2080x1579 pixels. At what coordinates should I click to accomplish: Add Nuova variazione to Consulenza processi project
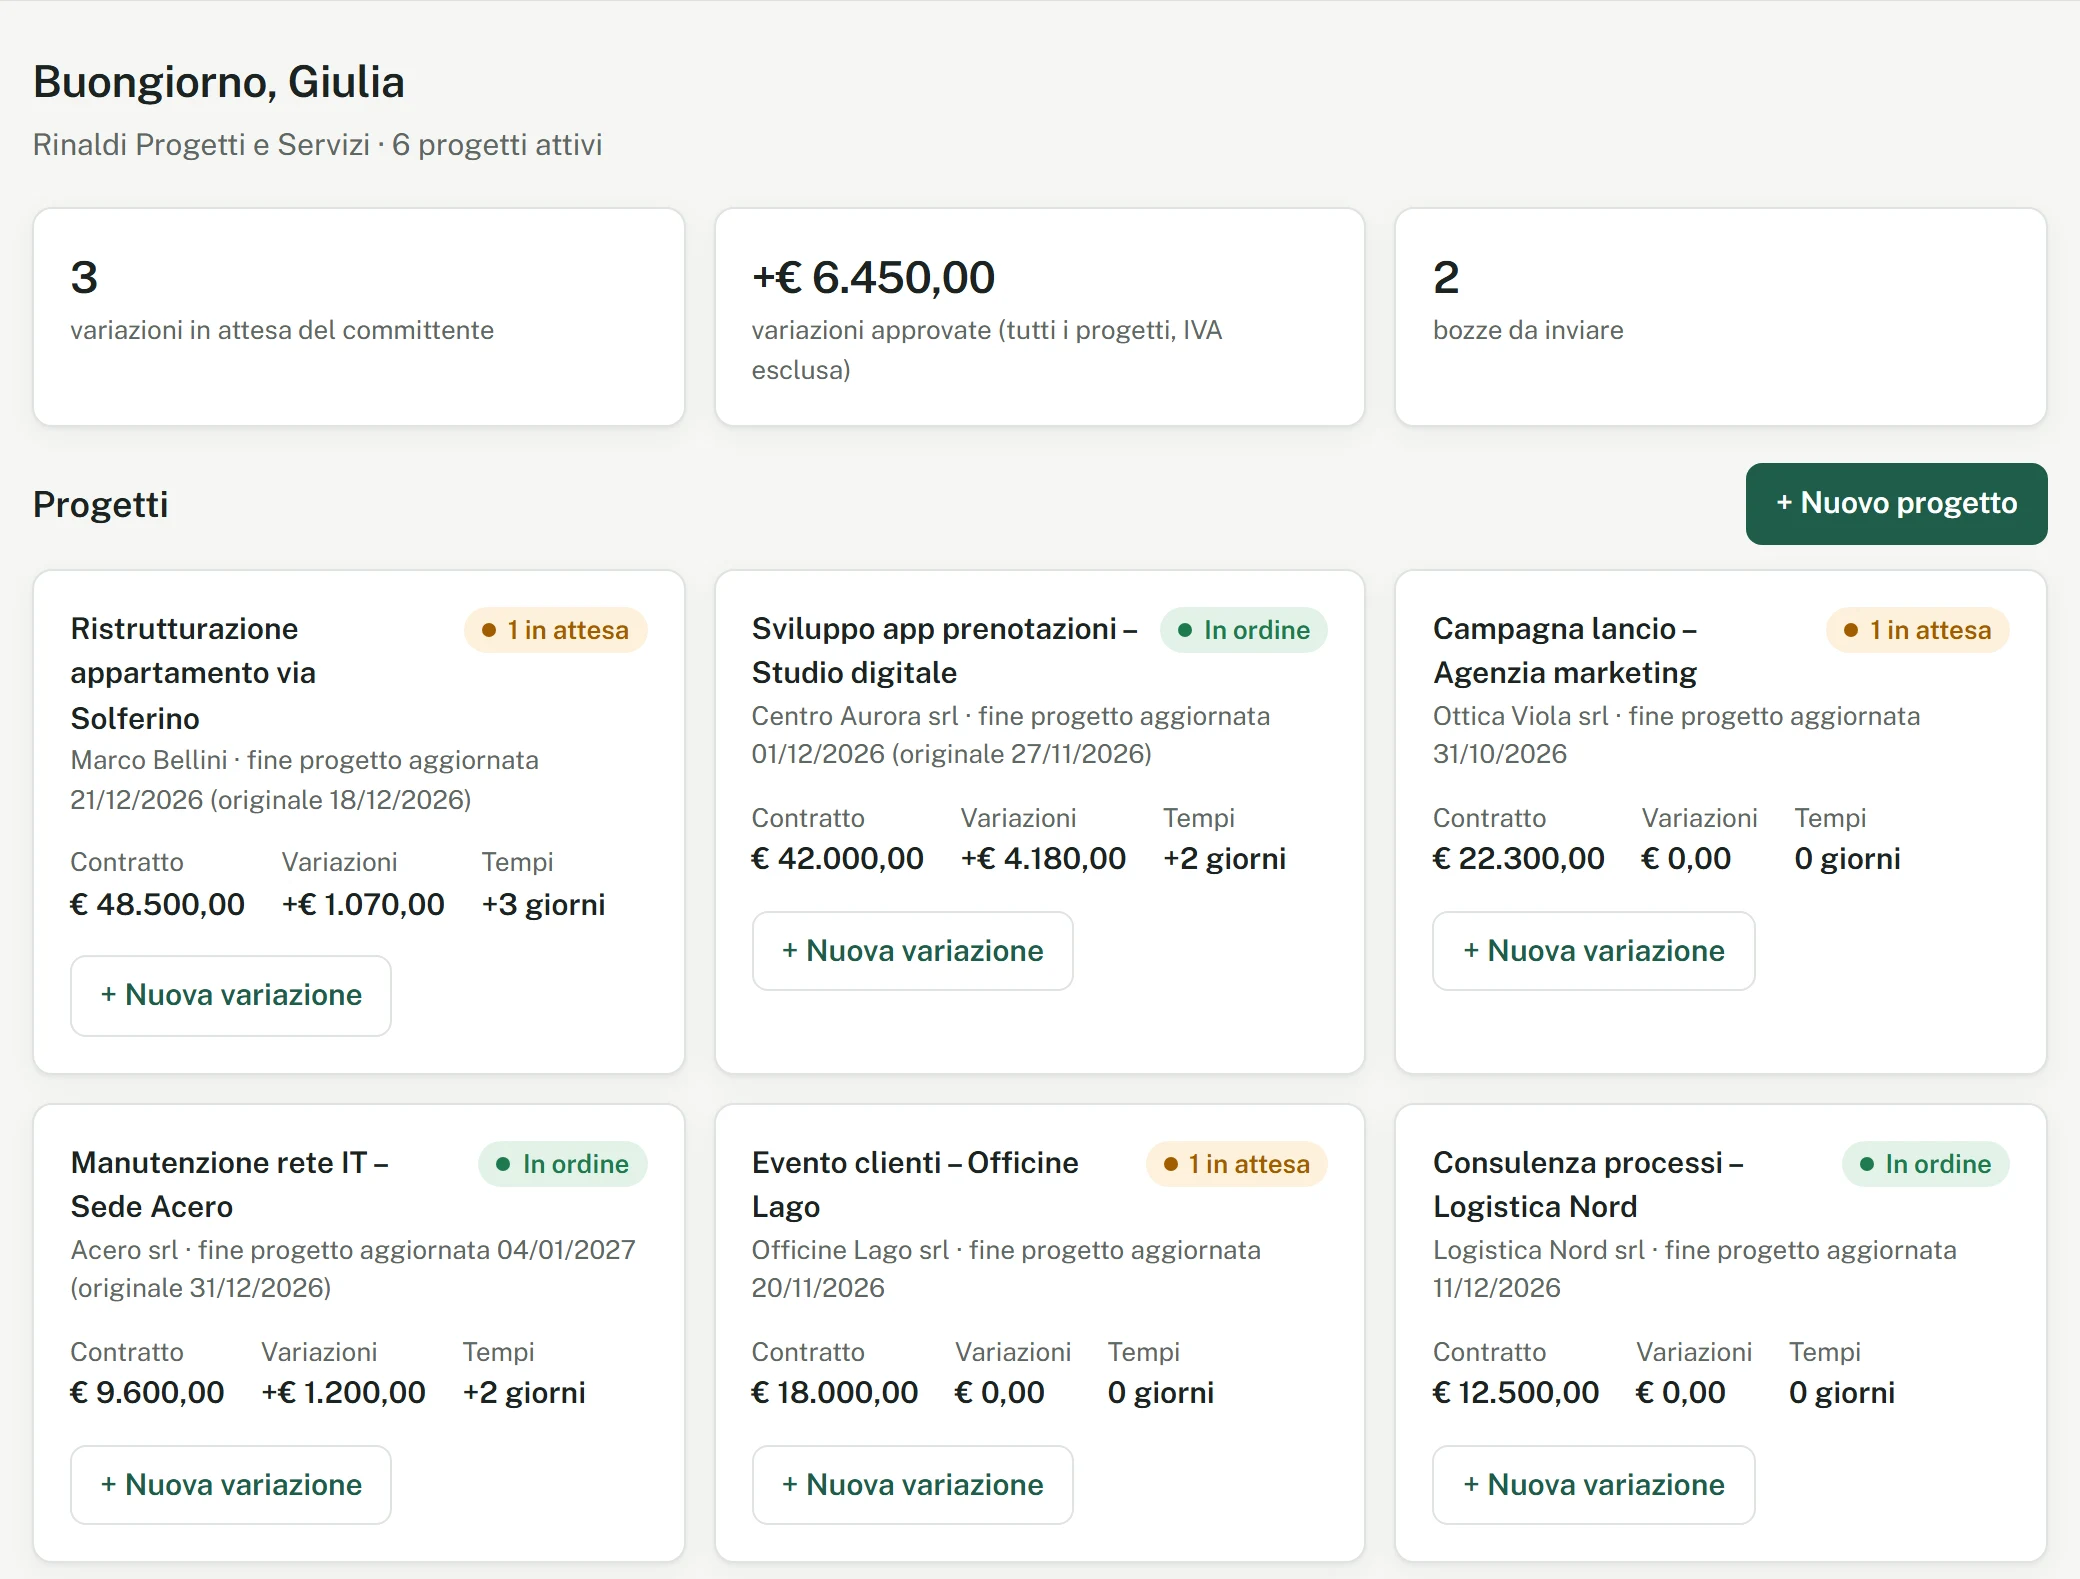[x=1594, y=1485]
